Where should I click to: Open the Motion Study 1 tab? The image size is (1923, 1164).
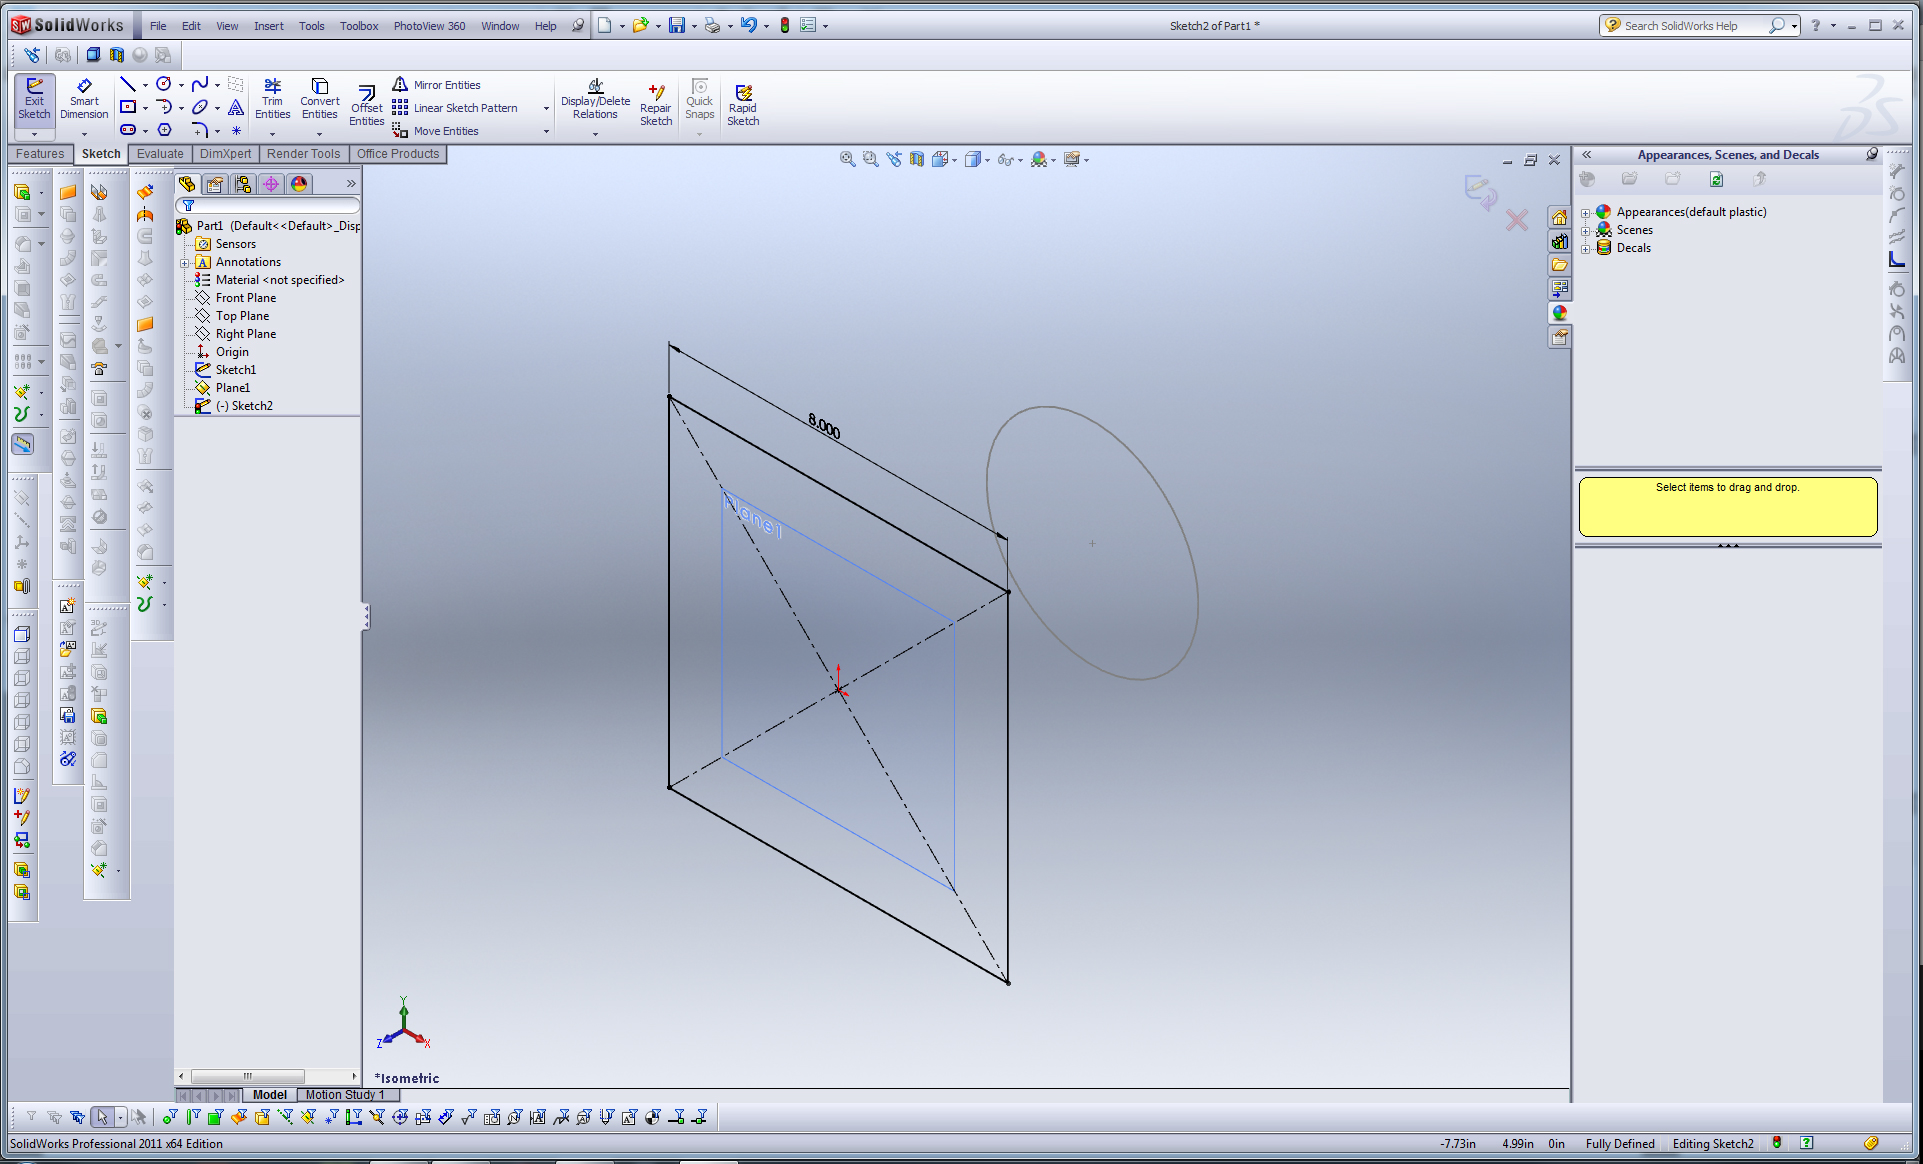point(345,1095)
